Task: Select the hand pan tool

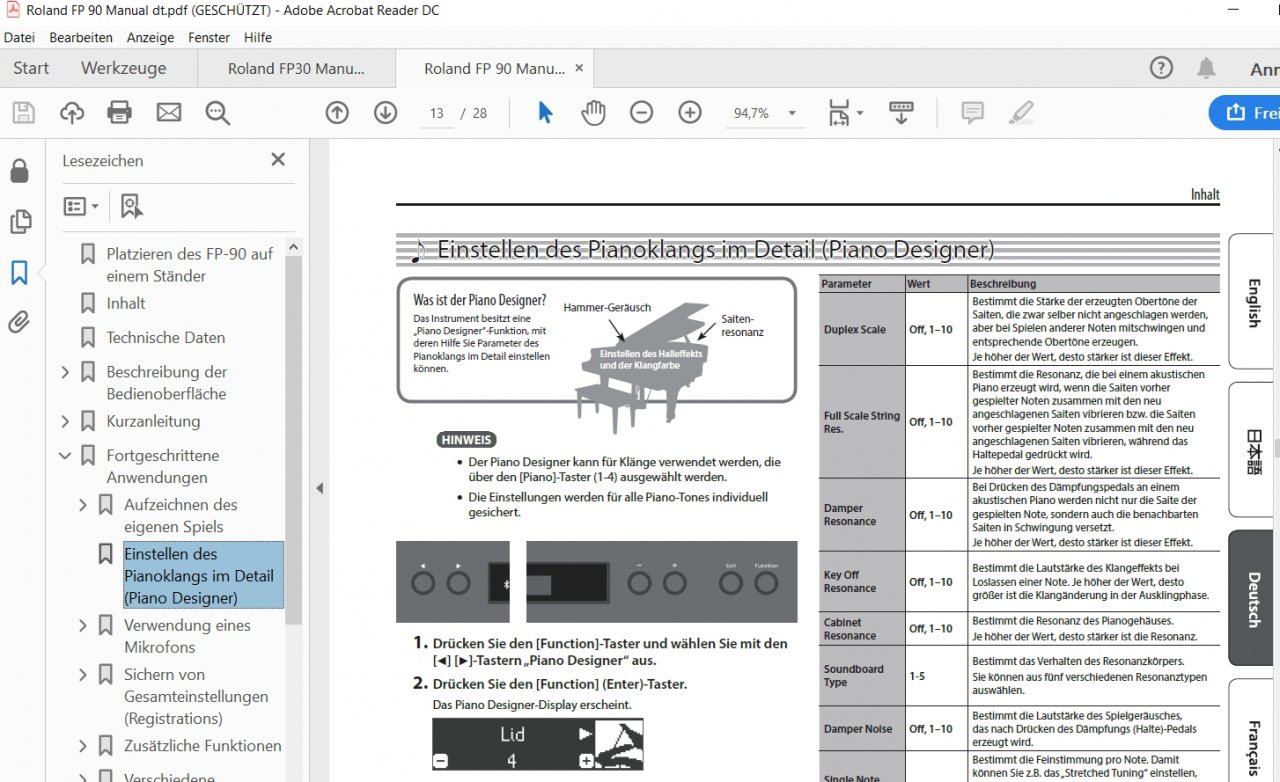Action: [x=594, y=112]
